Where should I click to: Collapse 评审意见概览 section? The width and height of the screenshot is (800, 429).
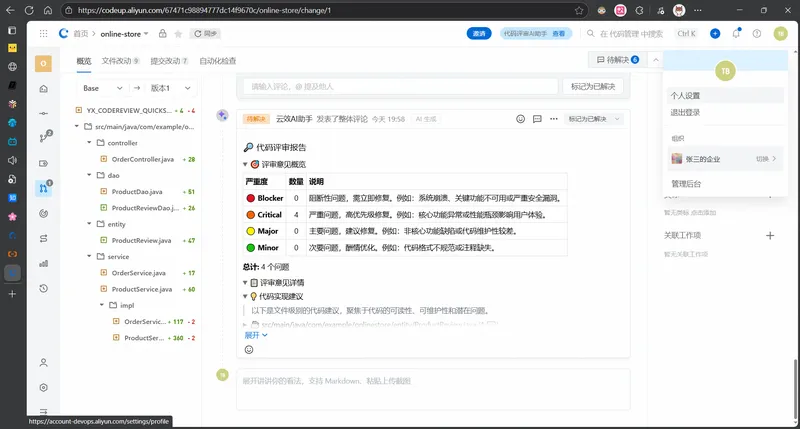coord(245,164)
